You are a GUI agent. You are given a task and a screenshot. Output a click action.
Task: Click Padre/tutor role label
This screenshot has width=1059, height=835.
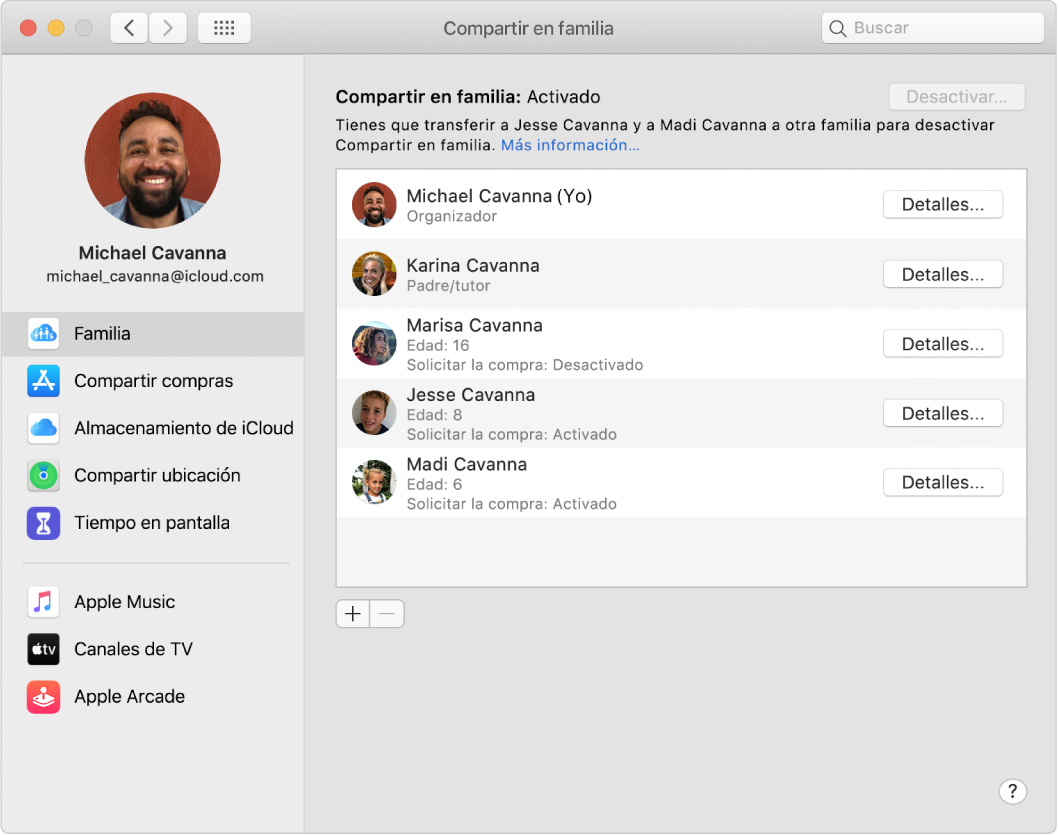click(x=448, y=286)
